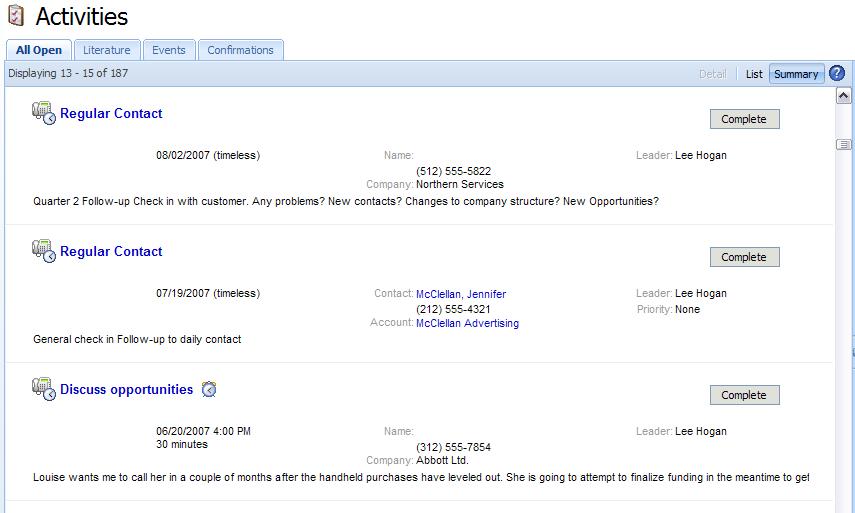Viewport: 855px width, 513px height.
Task: Click the Activities clipboard icon in header
Action: coord(15,17)
